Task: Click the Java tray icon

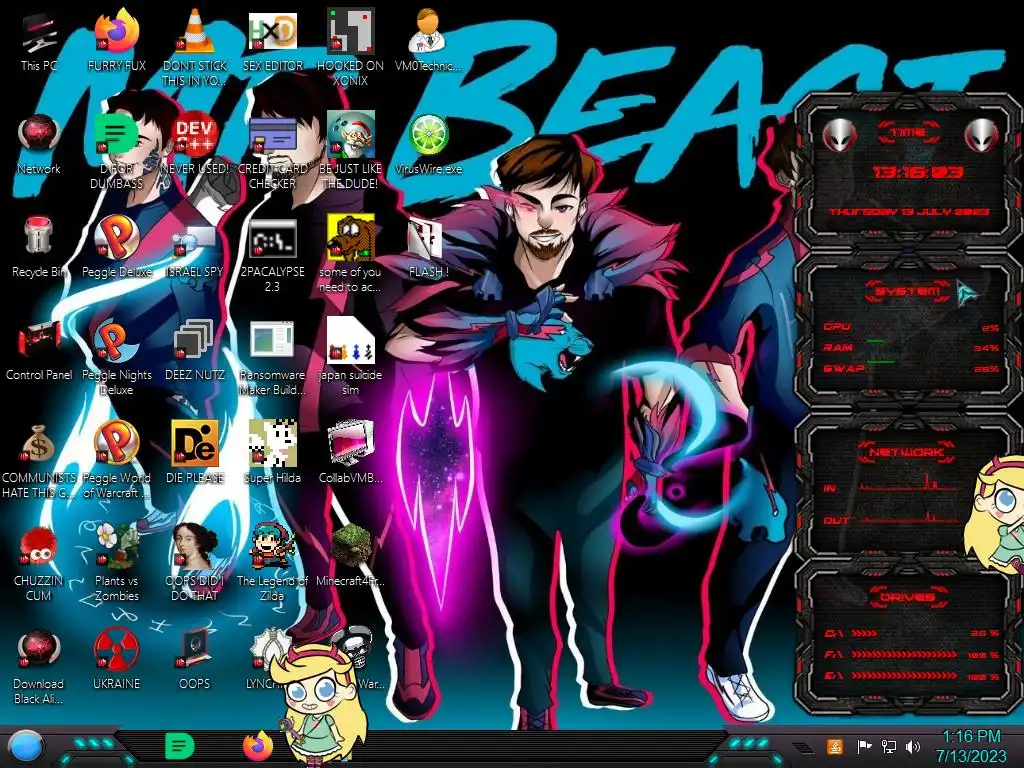Action: [834, 746]
